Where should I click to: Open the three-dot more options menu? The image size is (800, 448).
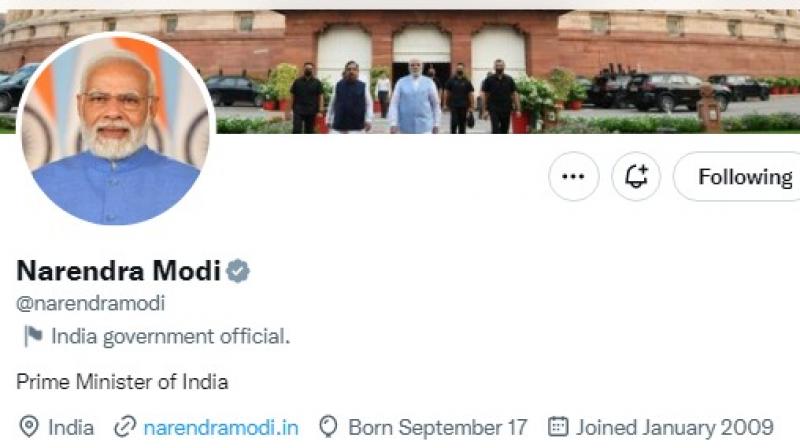(573, 177)
